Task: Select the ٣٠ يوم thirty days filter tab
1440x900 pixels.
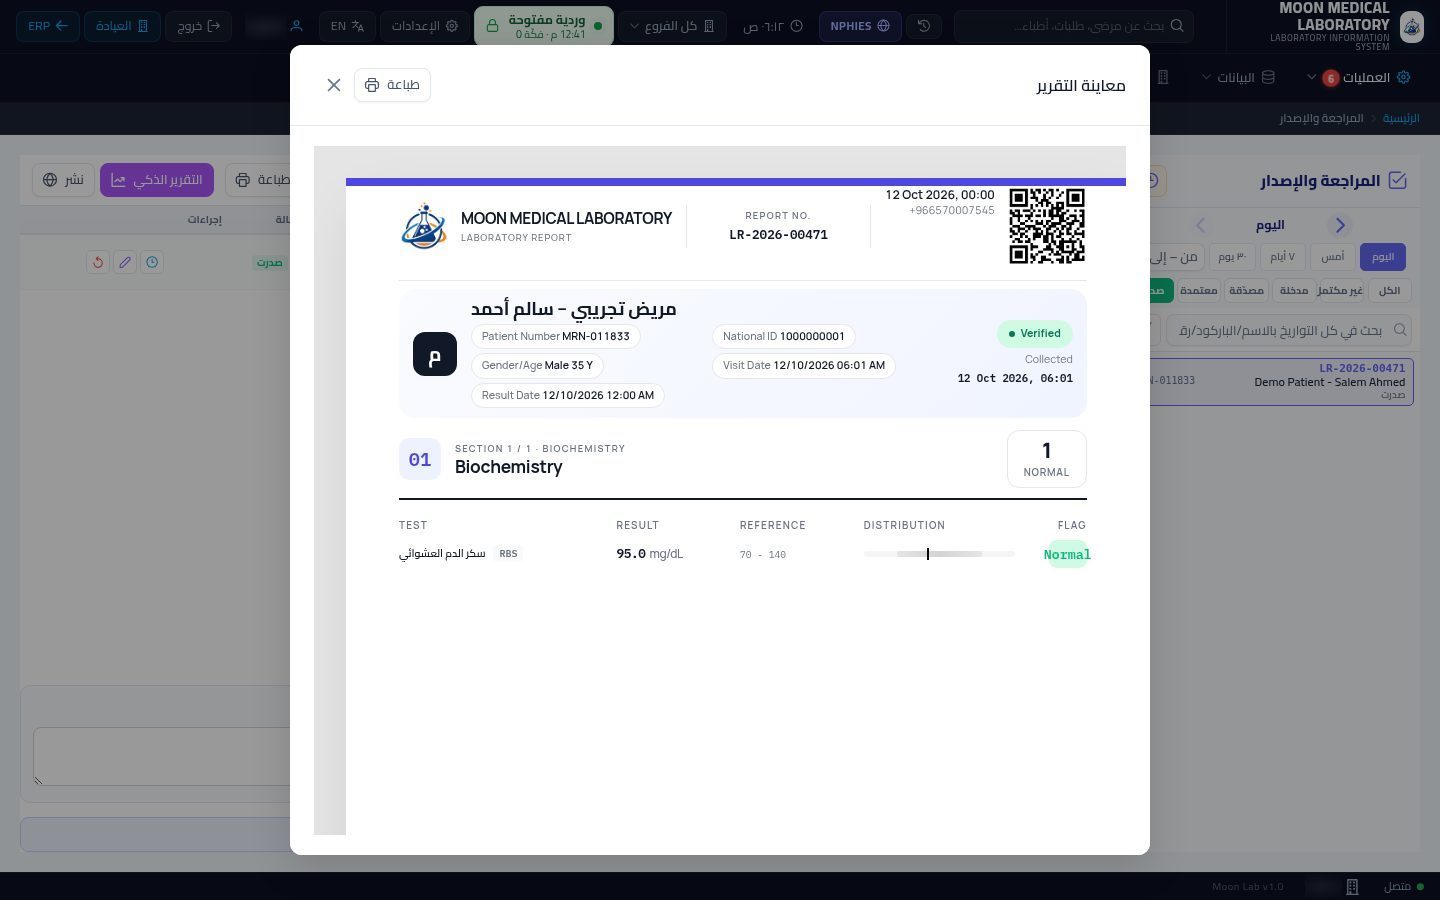Action: [x=1232, y=257]
